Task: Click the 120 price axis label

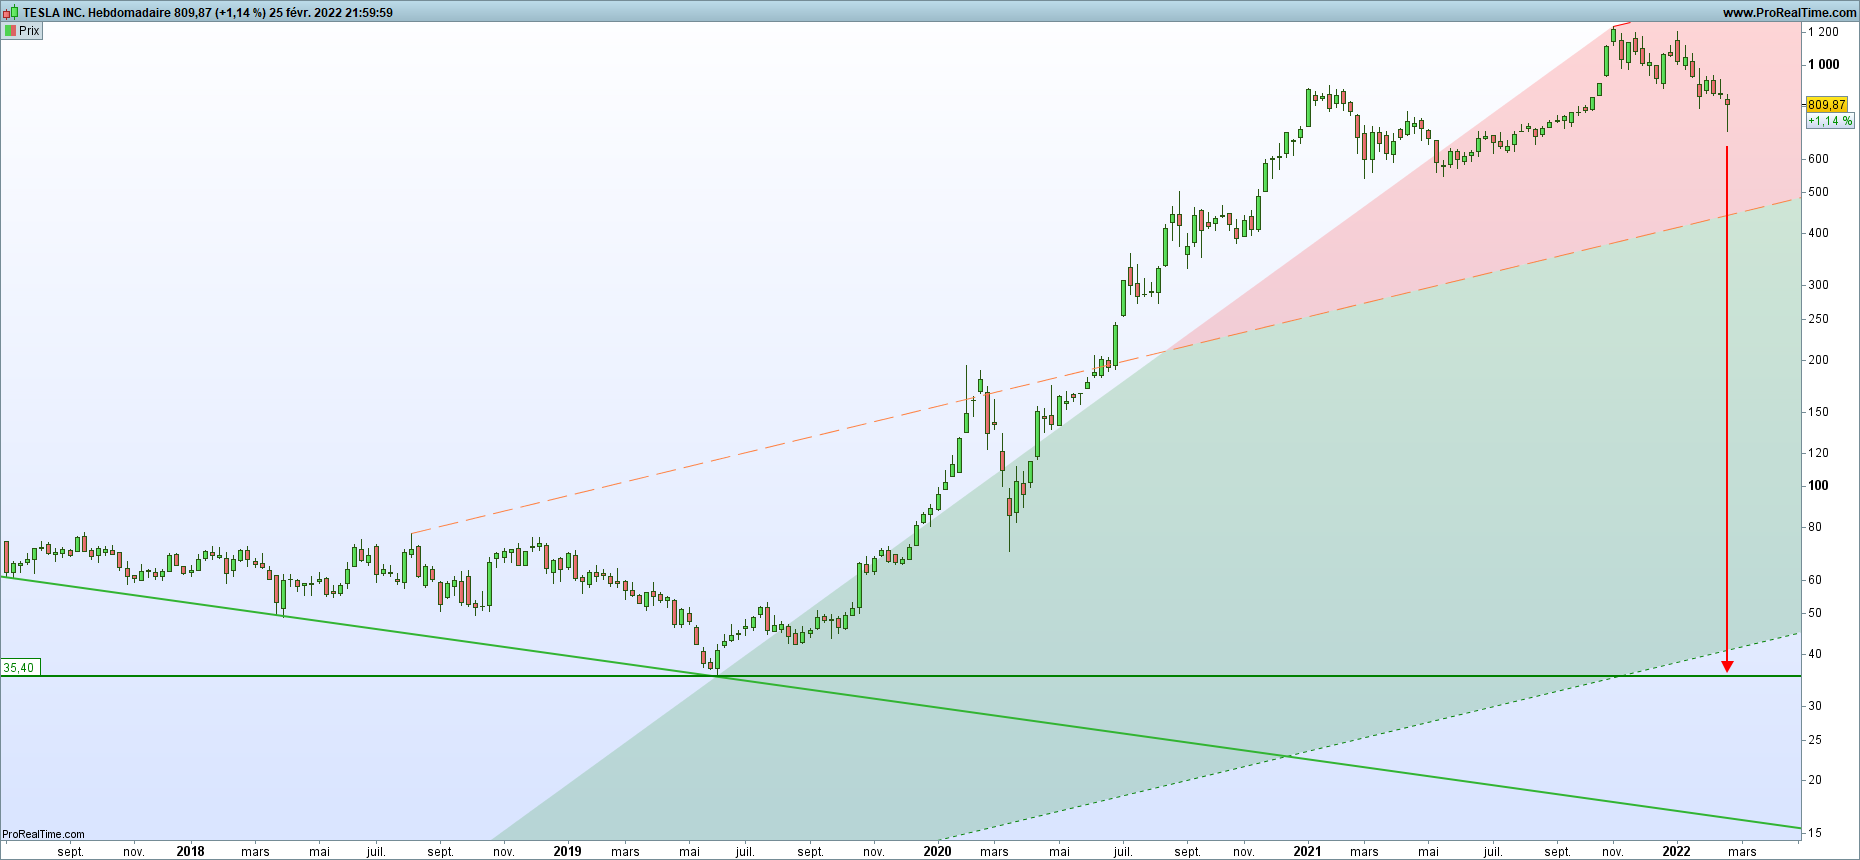Action: [1818, 453]
